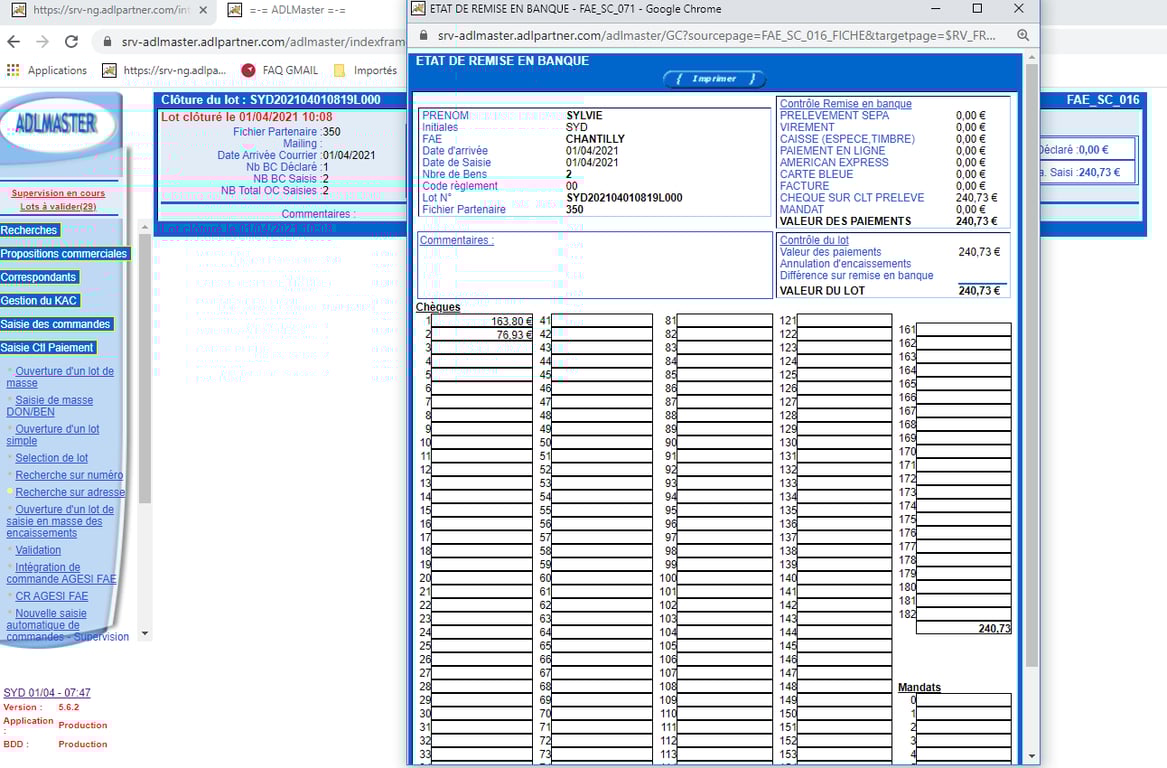Click the zoom magnifier in popup address bar
1167x768 pixels.
(1023, 35)
